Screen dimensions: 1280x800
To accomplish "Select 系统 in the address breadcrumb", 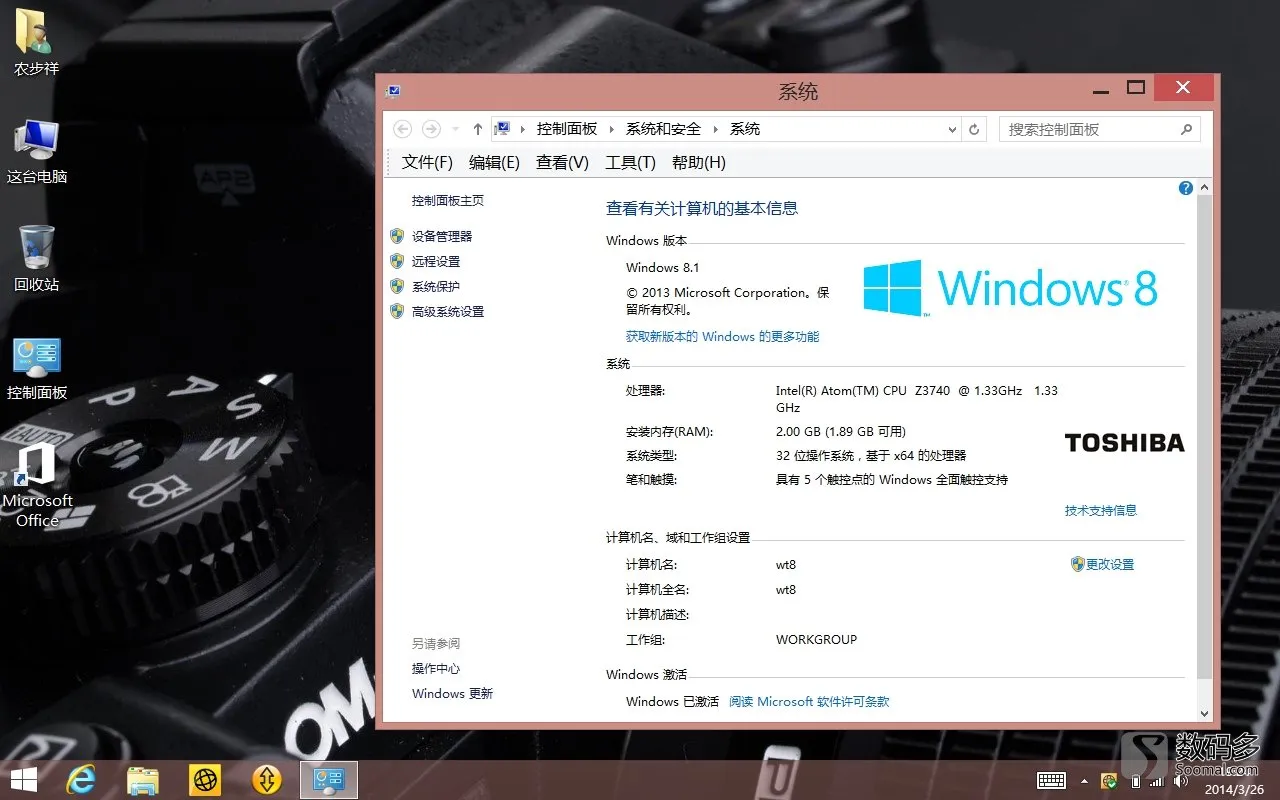I will [x=745, y=129].
